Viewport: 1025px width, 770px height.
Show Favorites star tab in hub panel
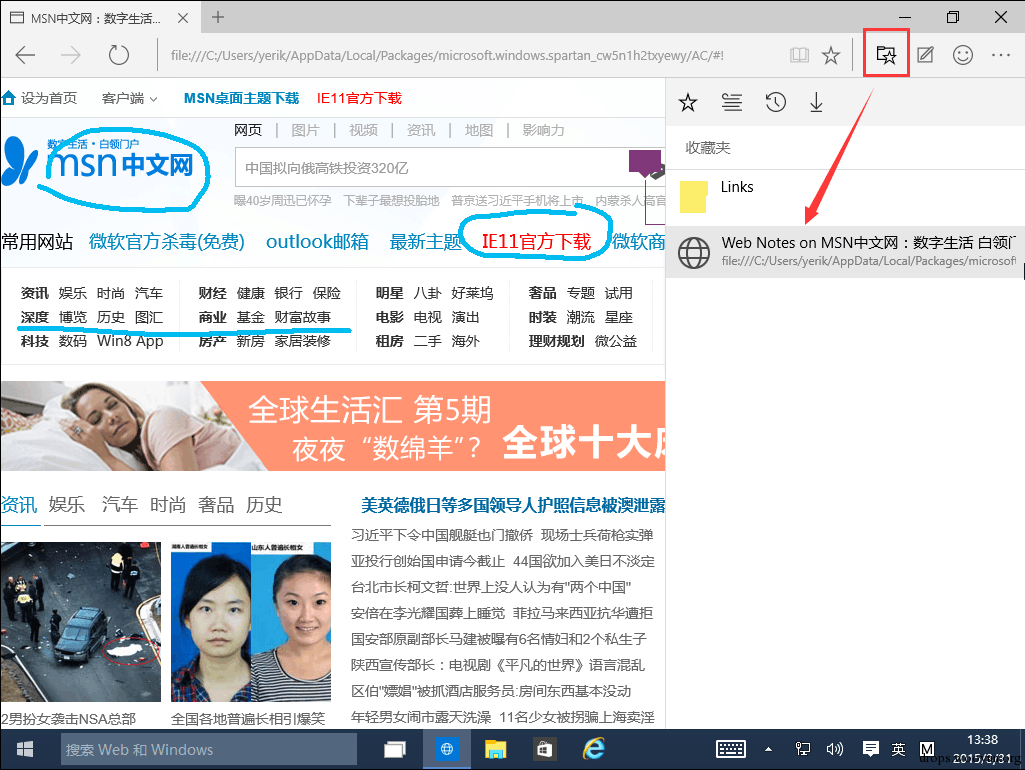[688, 103]
